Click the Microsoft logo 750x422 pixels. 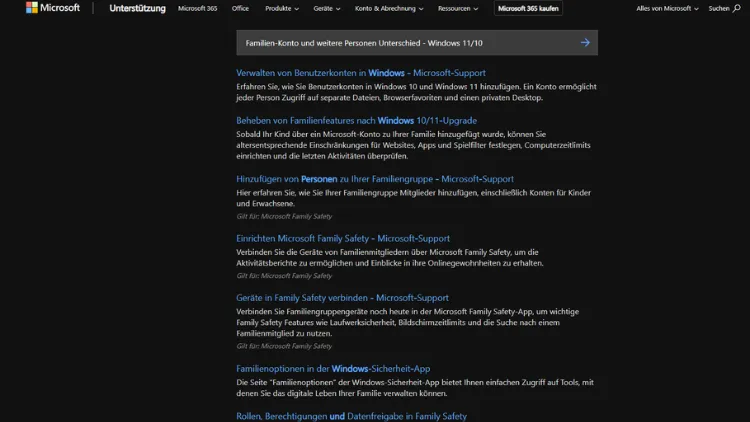[x=53, y=8]
